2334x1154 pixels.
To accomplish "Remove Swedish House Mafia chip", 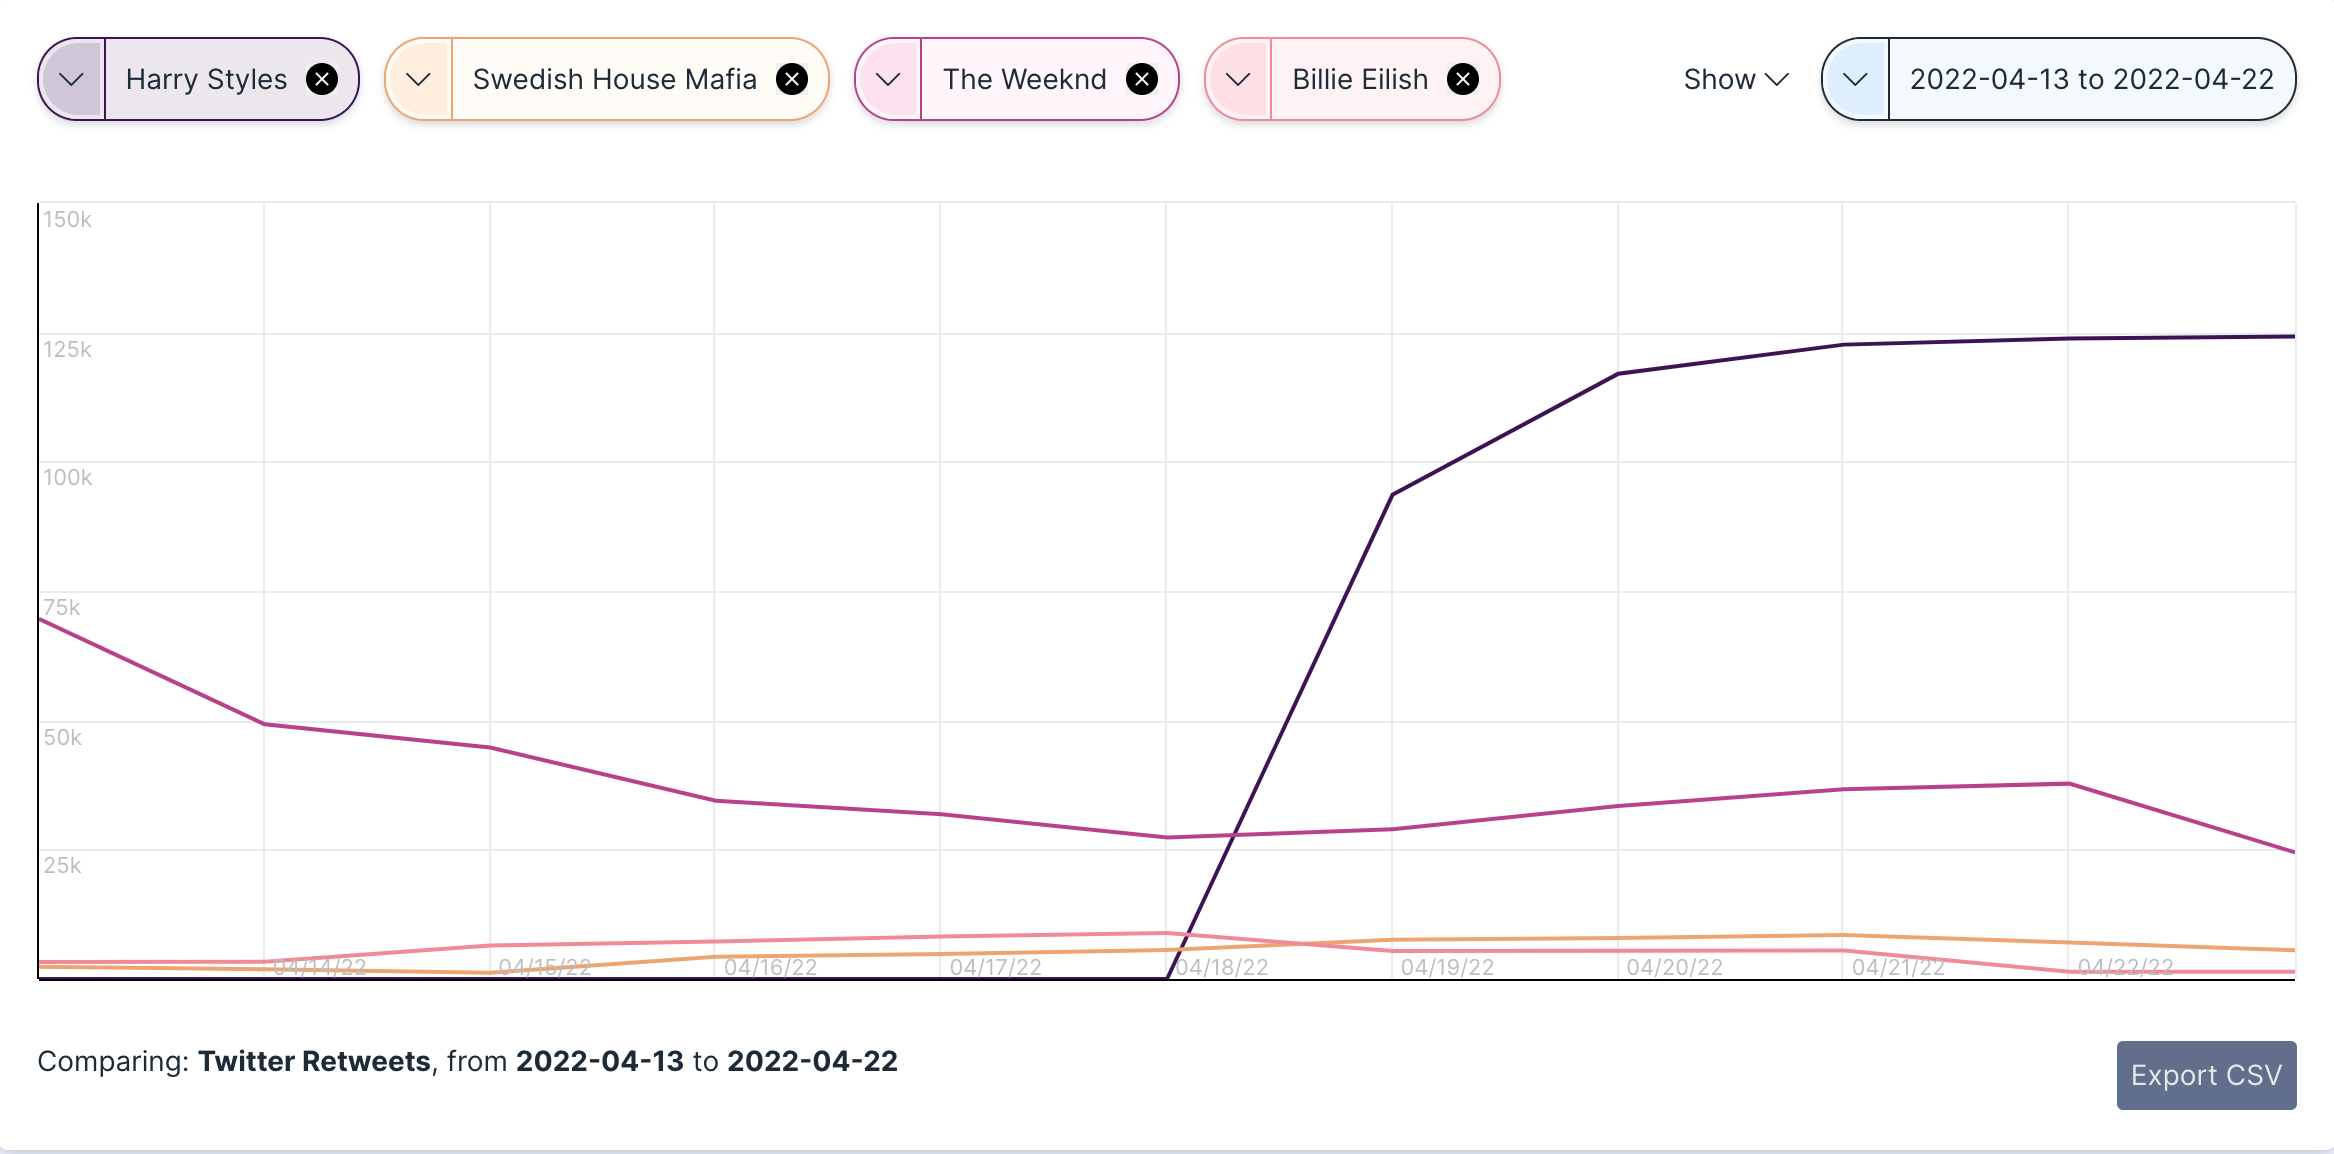I will tap(792, 79).
